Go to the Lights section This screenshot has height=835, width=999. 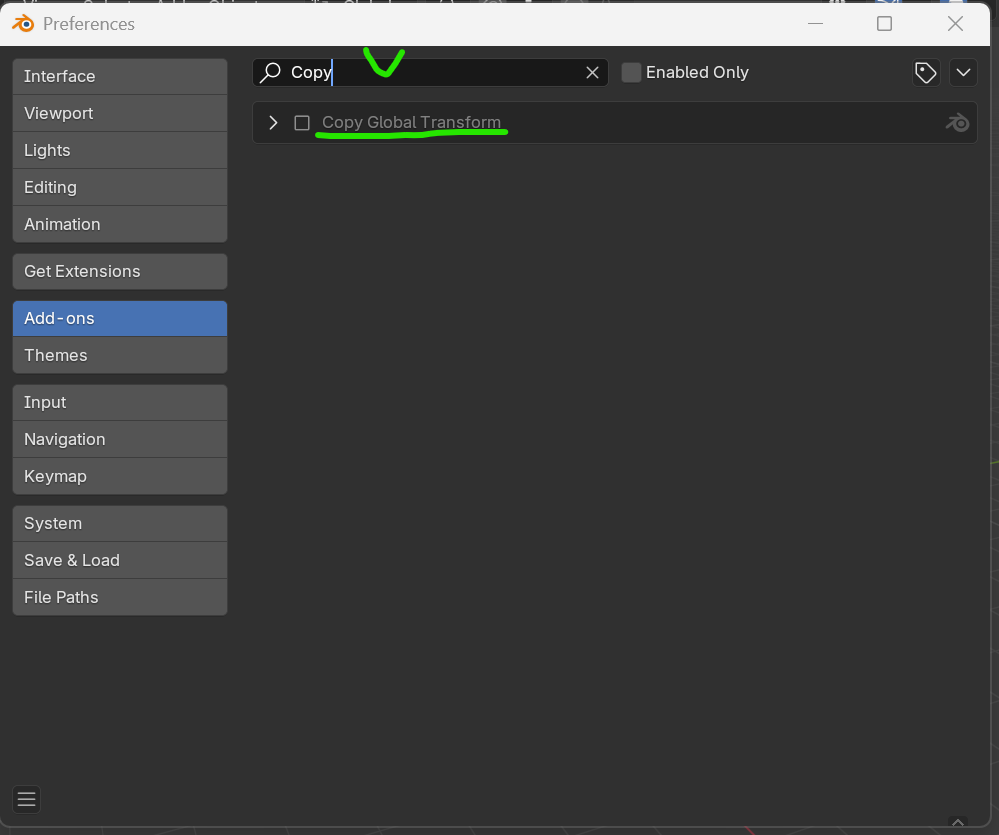point(120,151)
